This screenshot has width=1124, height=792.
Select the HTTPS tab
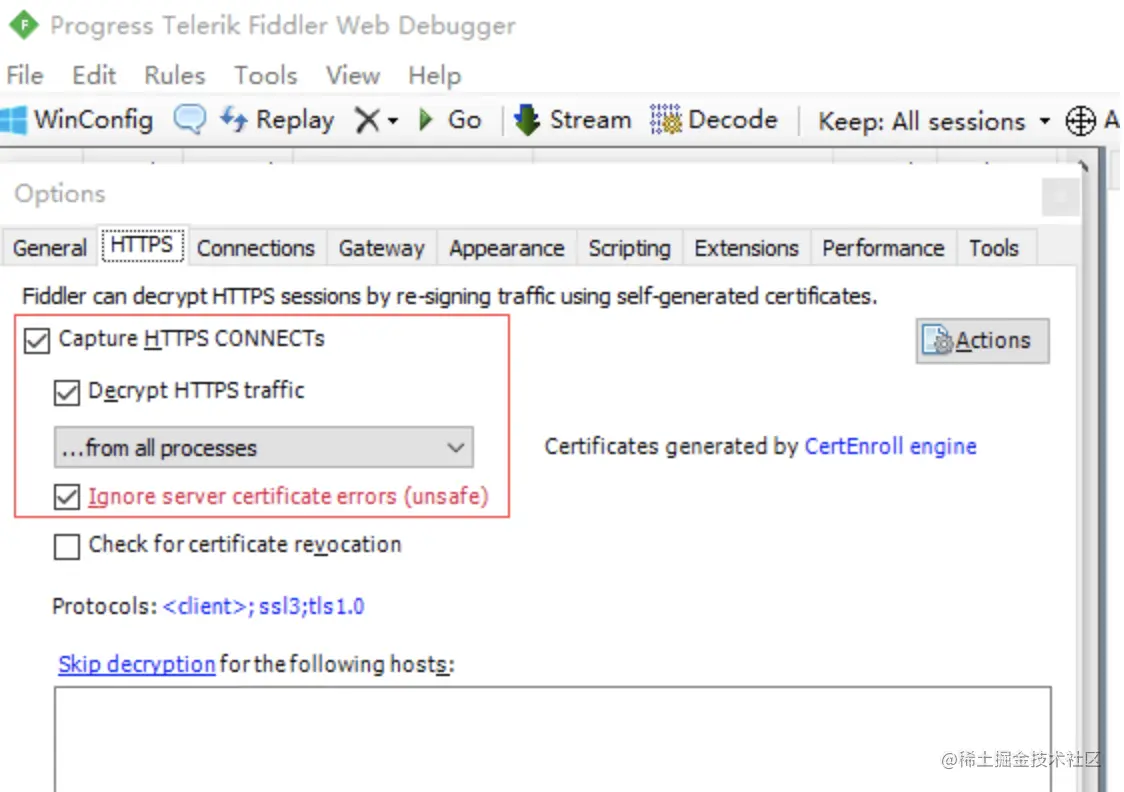pyautogui.click(x=142, y=245)
